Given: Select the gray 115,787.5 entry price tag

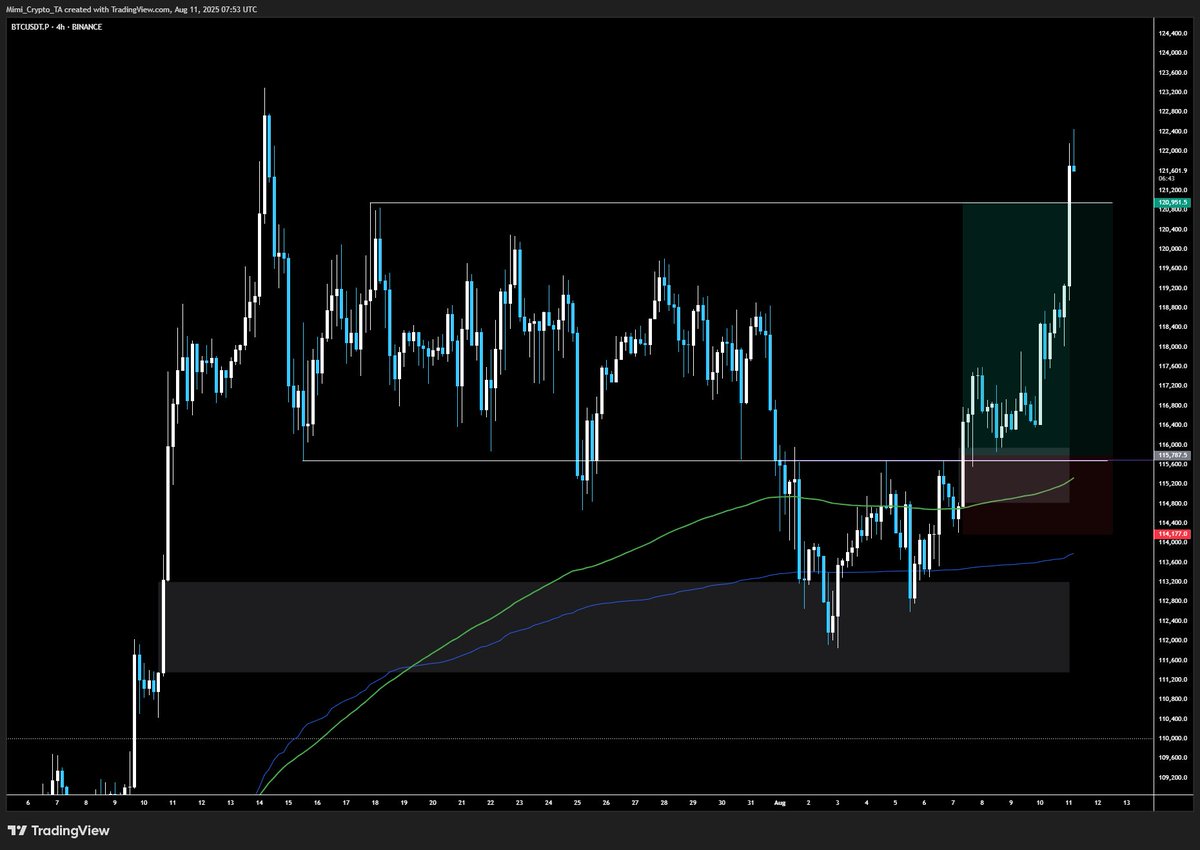Looking at the screenshot, I should click(x=1171, y=456).
